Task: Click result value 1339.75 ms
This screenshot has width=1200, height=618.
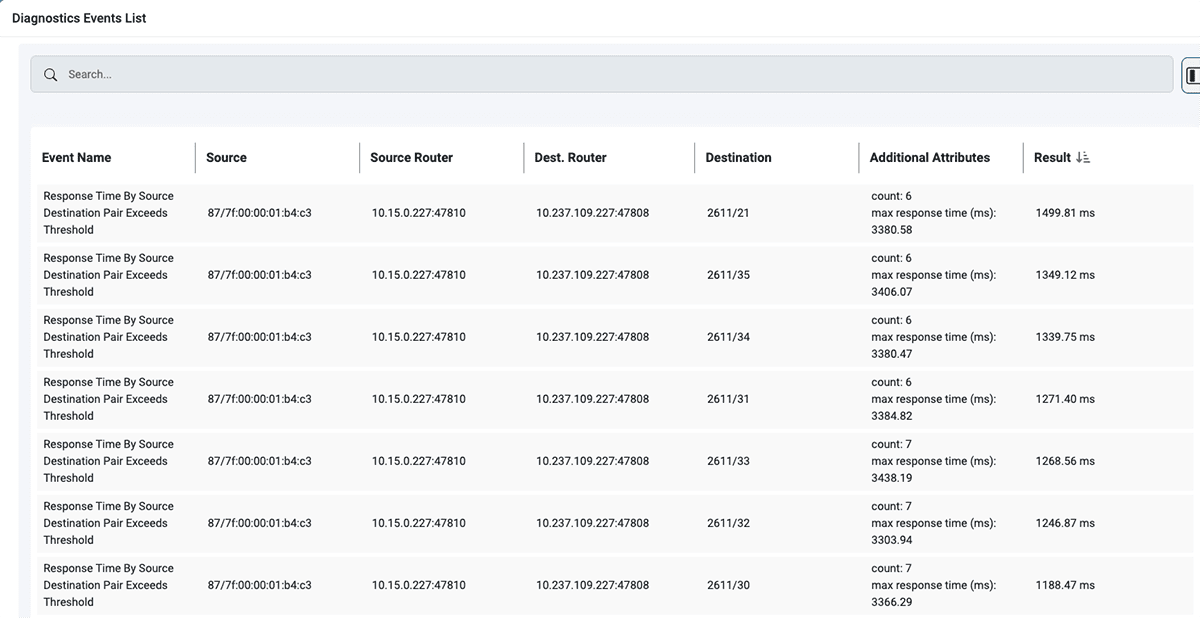Action: click(x=1065, y=337)
